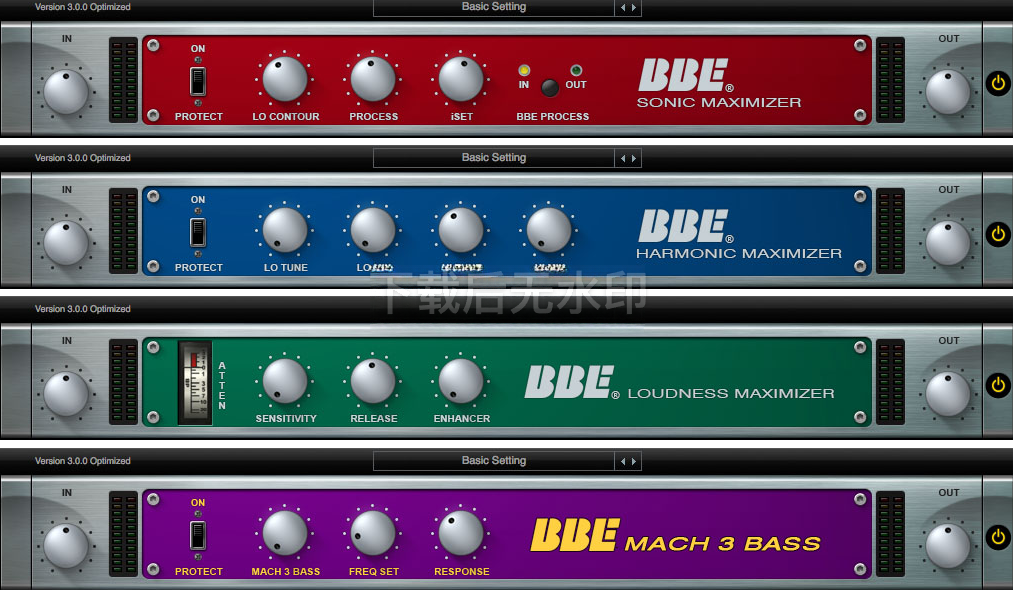The width and height of the screenshot is (1013, 590).
Task: Click the Sonic Maximizer IN knob
Action: [65, 92]
